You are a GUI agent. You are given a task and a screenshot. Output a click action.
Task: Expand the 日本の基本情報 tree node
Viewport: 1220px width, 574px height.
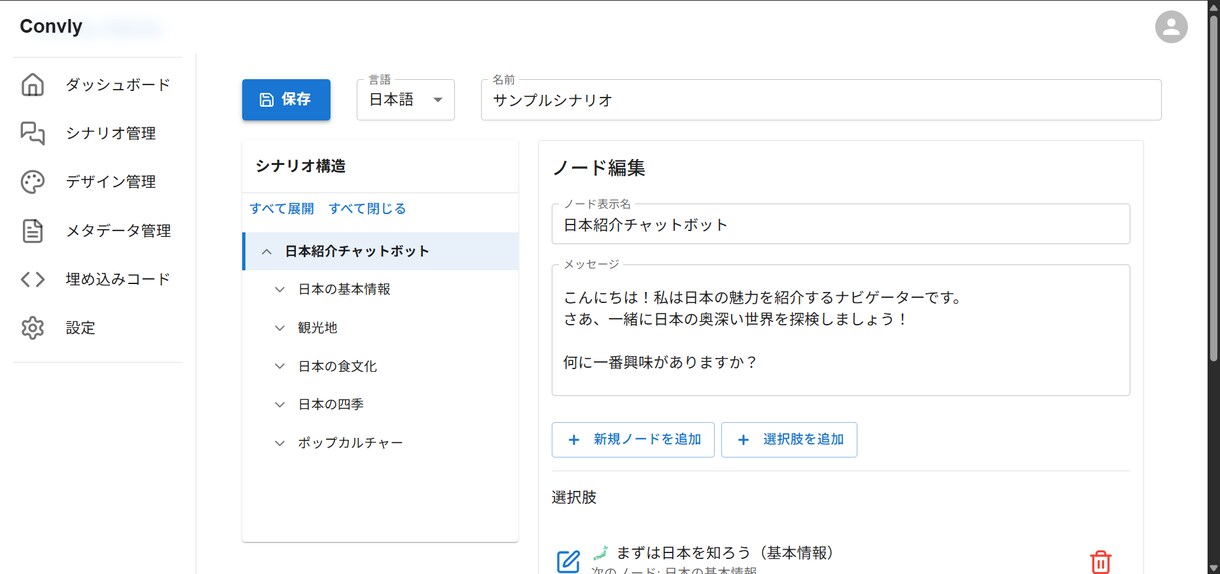point(280,289)
